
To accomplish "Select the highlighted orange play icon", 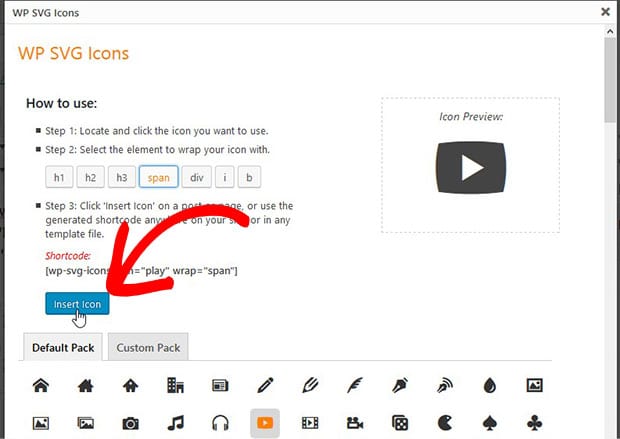I will 265,423.
